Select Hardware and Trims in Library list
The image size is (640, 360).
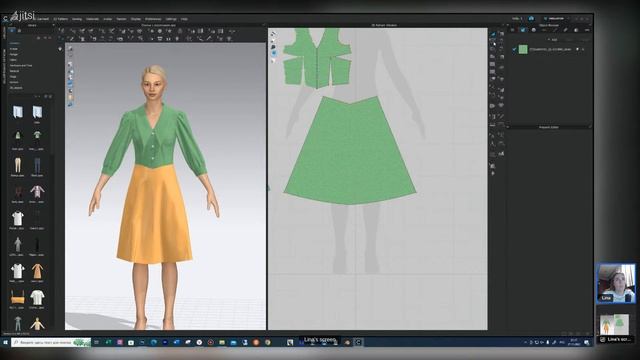coord(21,65)
